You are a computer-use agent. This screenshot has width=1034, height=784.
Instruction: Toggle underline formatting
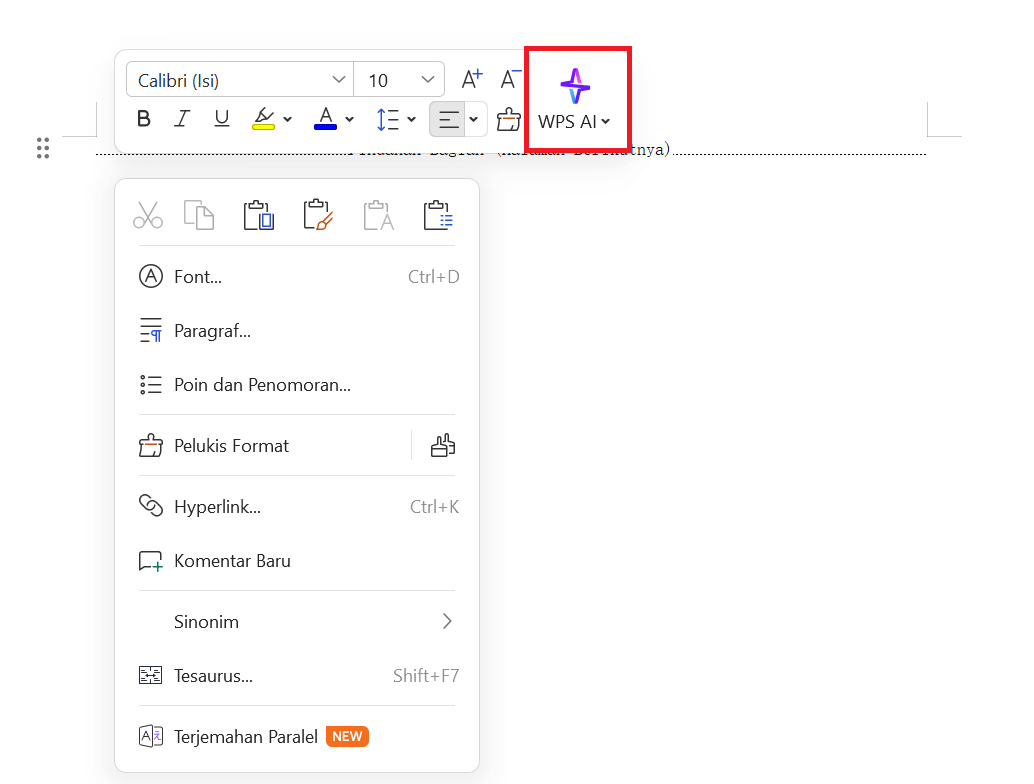point(222,119)
